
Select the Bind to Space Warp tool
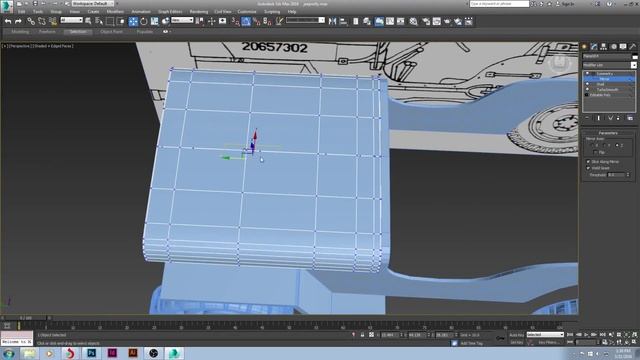53,21
